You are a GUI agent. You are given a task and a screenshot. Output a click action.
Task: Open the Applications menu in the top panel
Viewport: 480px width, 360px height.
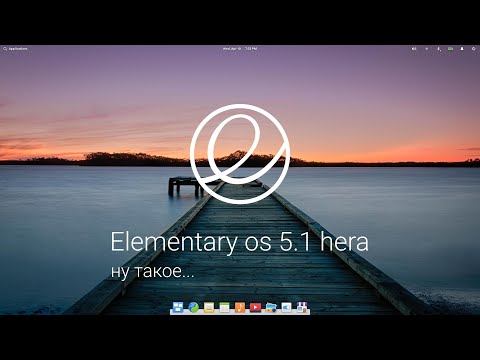(x=15, y=49)
